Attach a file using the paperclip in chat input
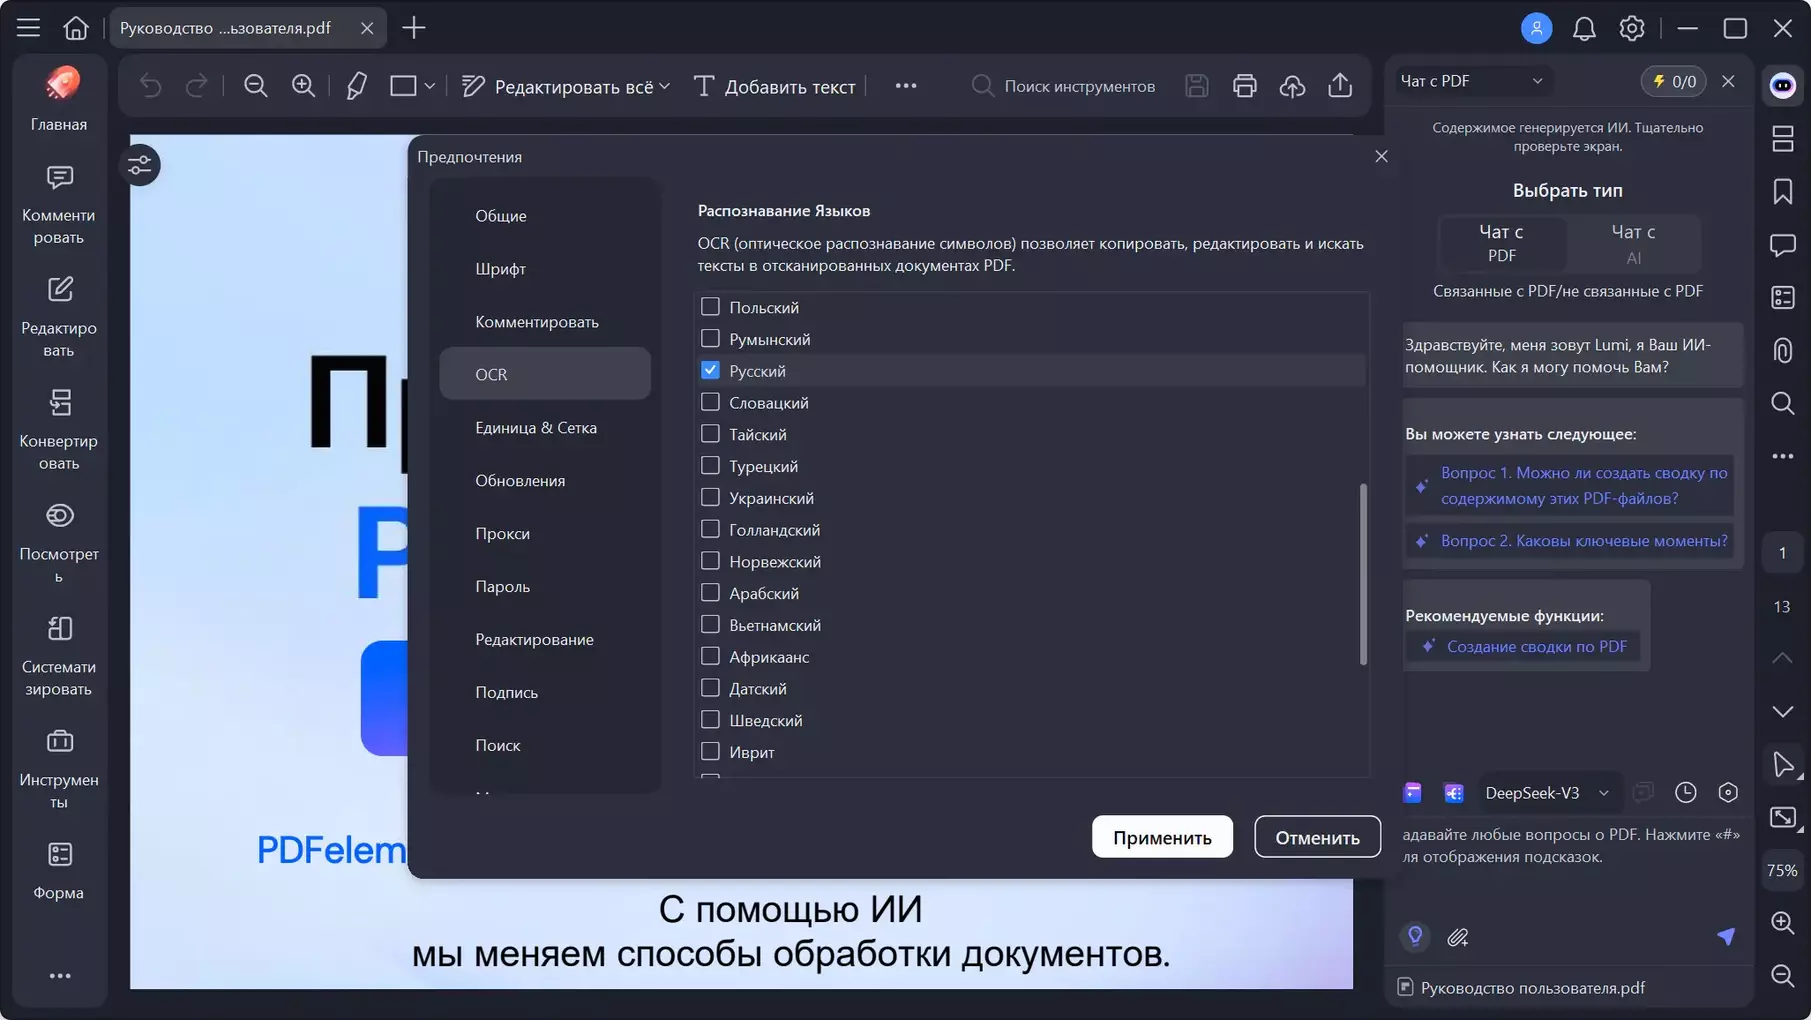1811x1020 pixels. pyautogui.click(x=1459, y=937)
